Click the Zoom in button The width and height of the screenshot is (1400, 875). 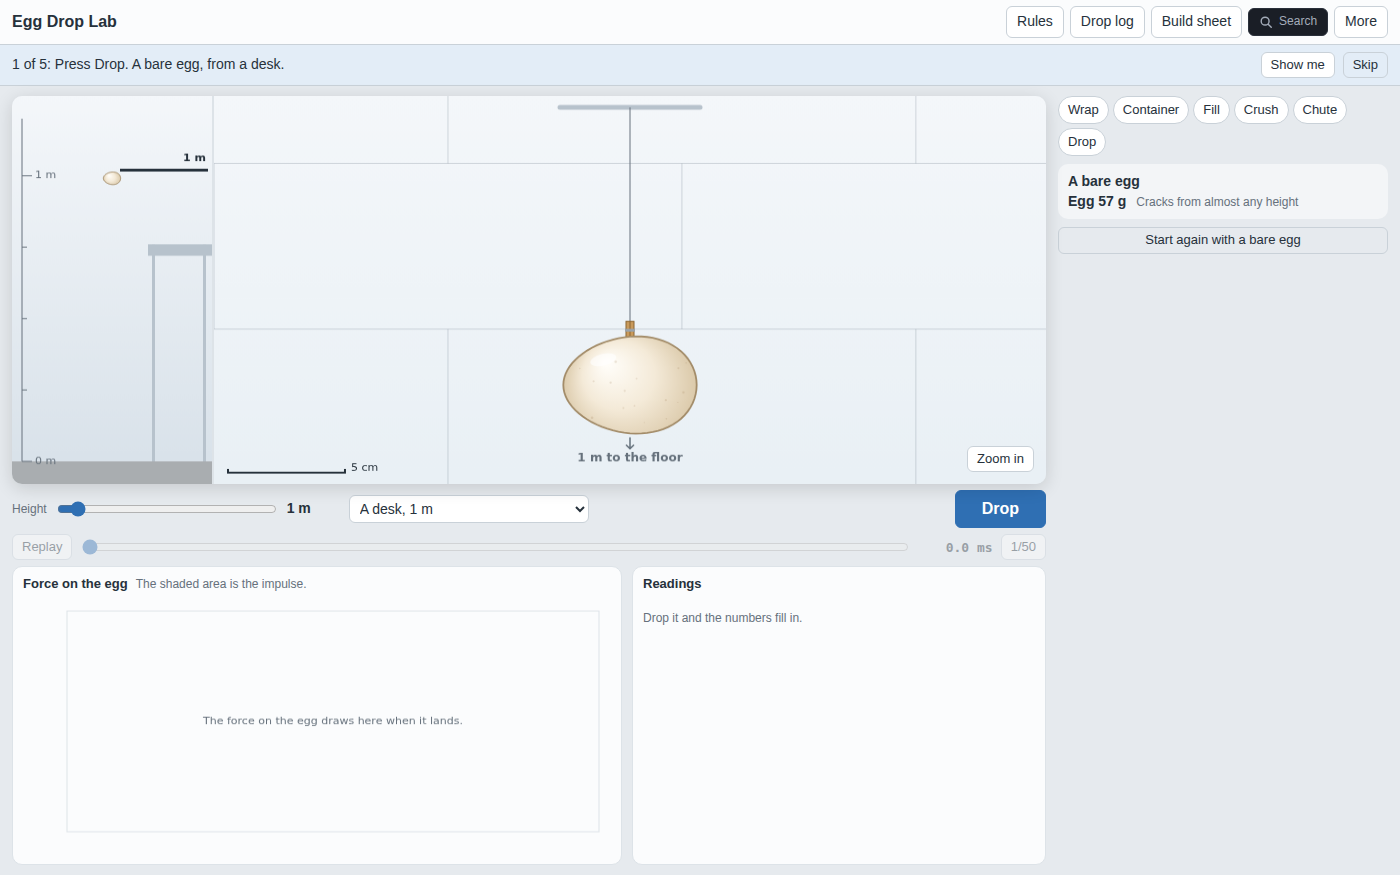1000,459
